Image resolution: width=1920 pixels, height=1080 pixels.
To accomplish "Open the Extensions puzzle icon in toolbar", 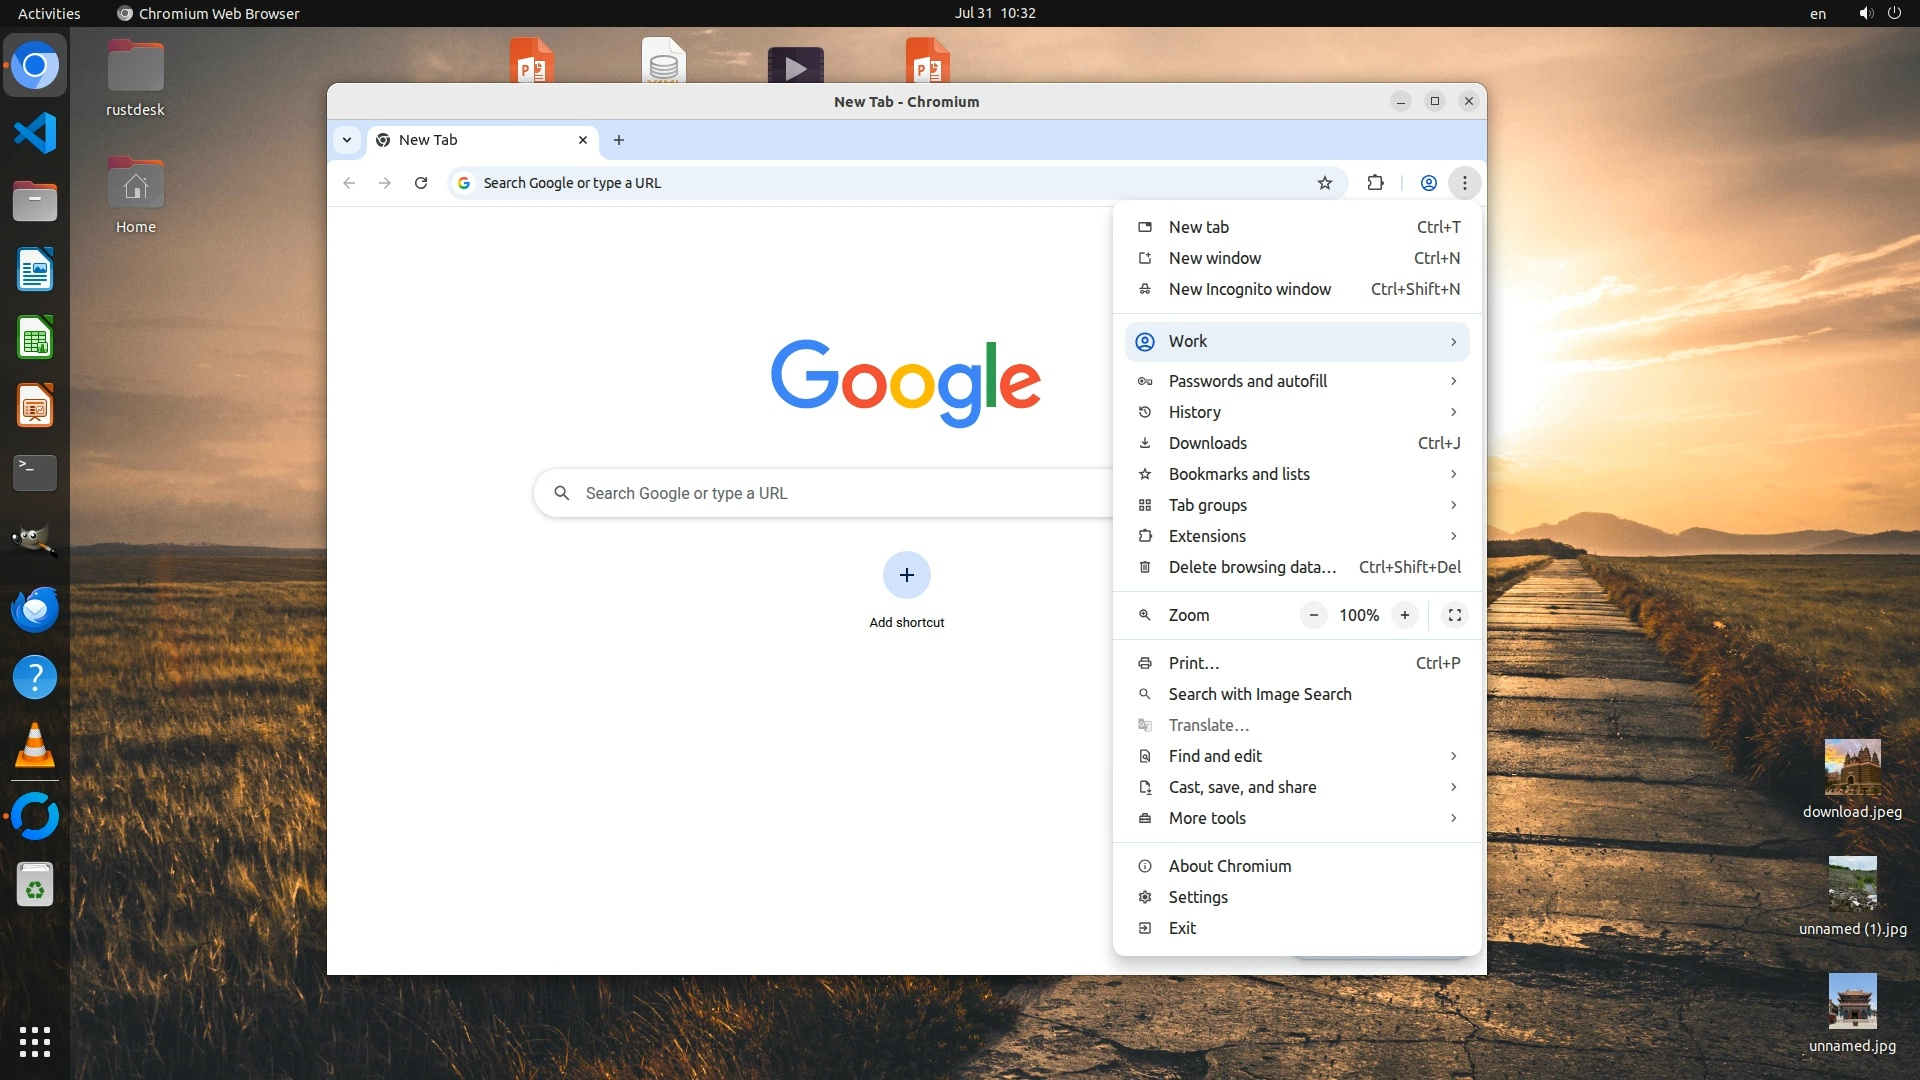I will click(x=1376, y=183).
